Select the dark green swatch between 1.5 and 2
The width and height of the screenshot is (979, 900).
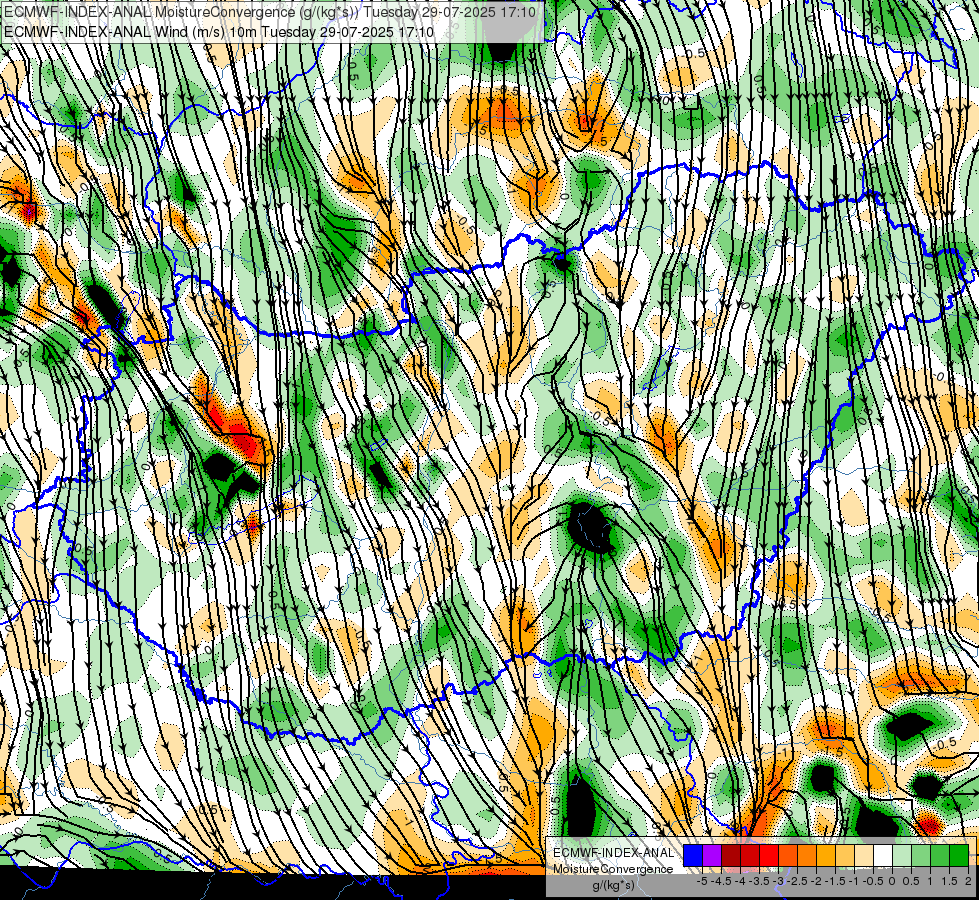(959, 855)
